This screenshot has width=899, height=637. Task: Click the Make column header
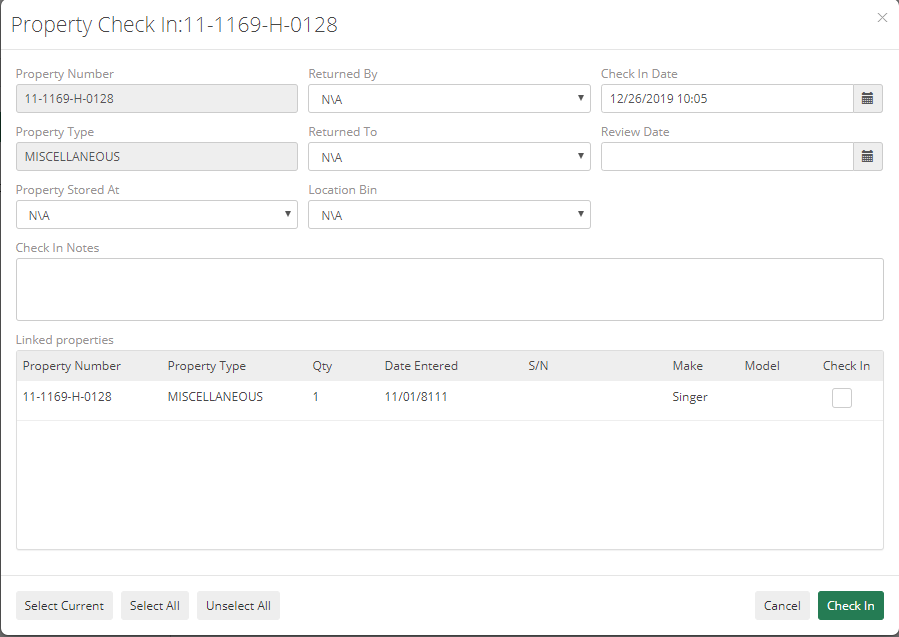pyautogui.click(x=687, y=366)
